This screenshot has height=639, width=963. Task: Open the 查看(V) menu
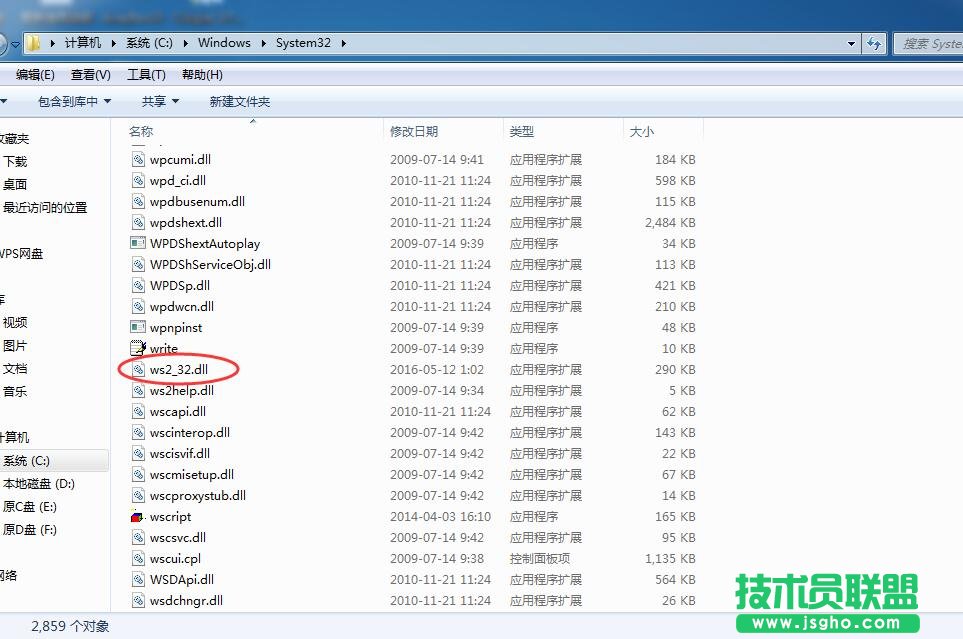tap(89, 73)
